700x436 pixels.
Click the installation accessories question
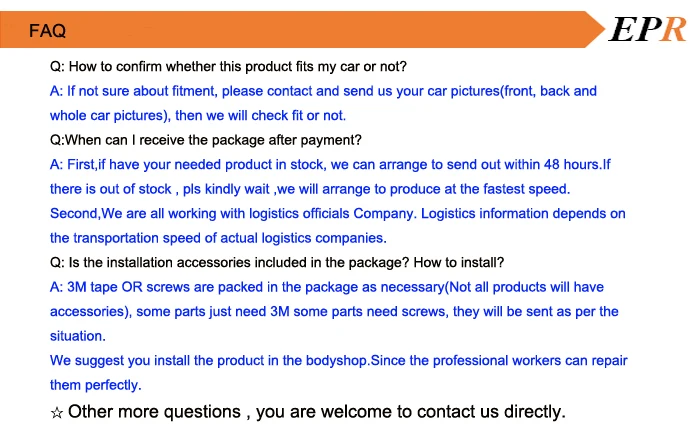[277, 262]
